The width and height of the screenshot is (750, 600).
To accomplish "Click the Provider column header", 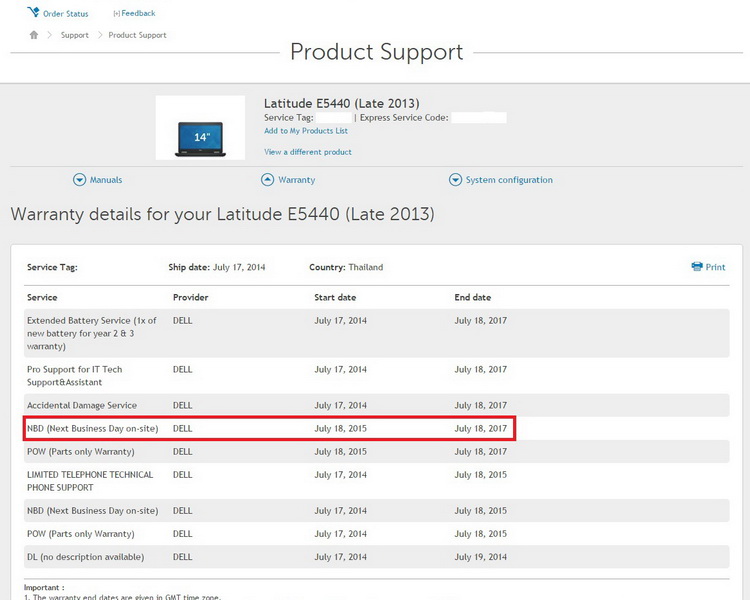I will [190, 297].
